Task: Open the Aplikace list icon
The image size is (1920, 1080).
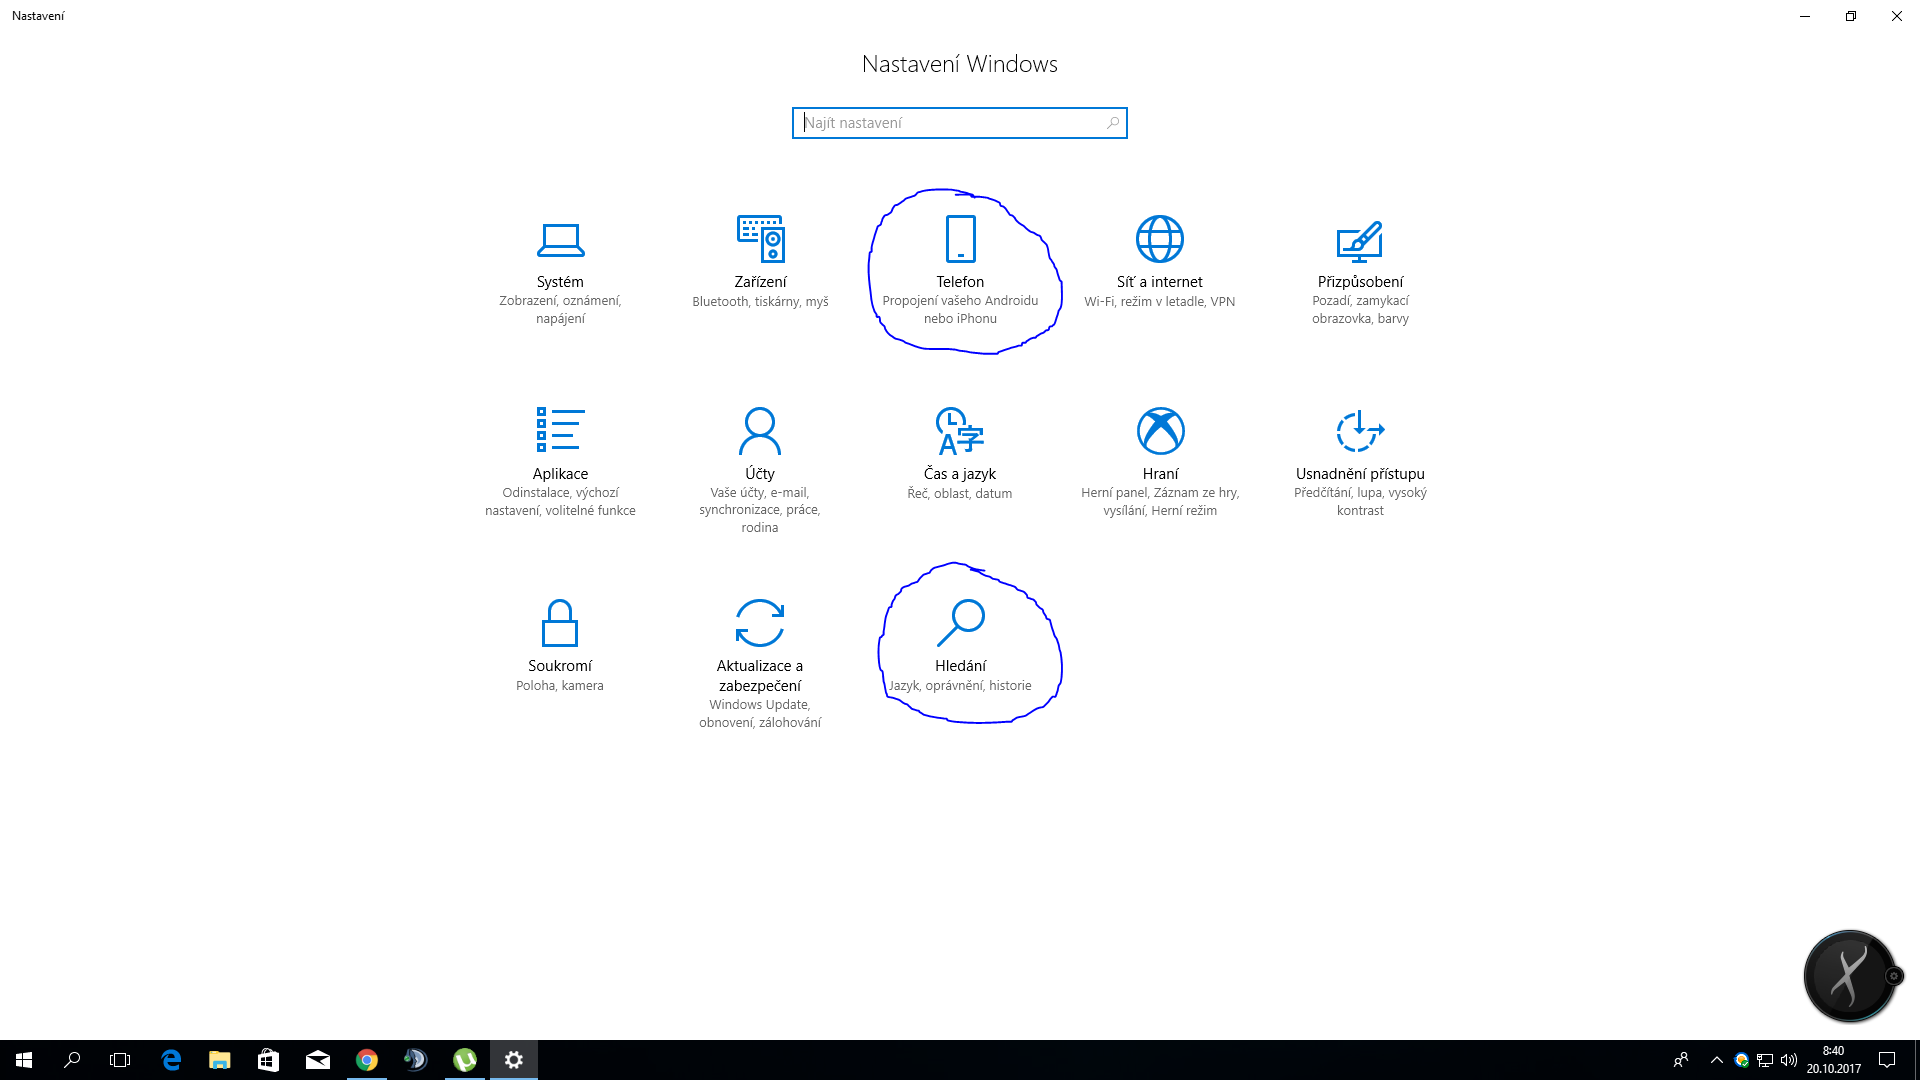Action: click(x=560, y=431)
